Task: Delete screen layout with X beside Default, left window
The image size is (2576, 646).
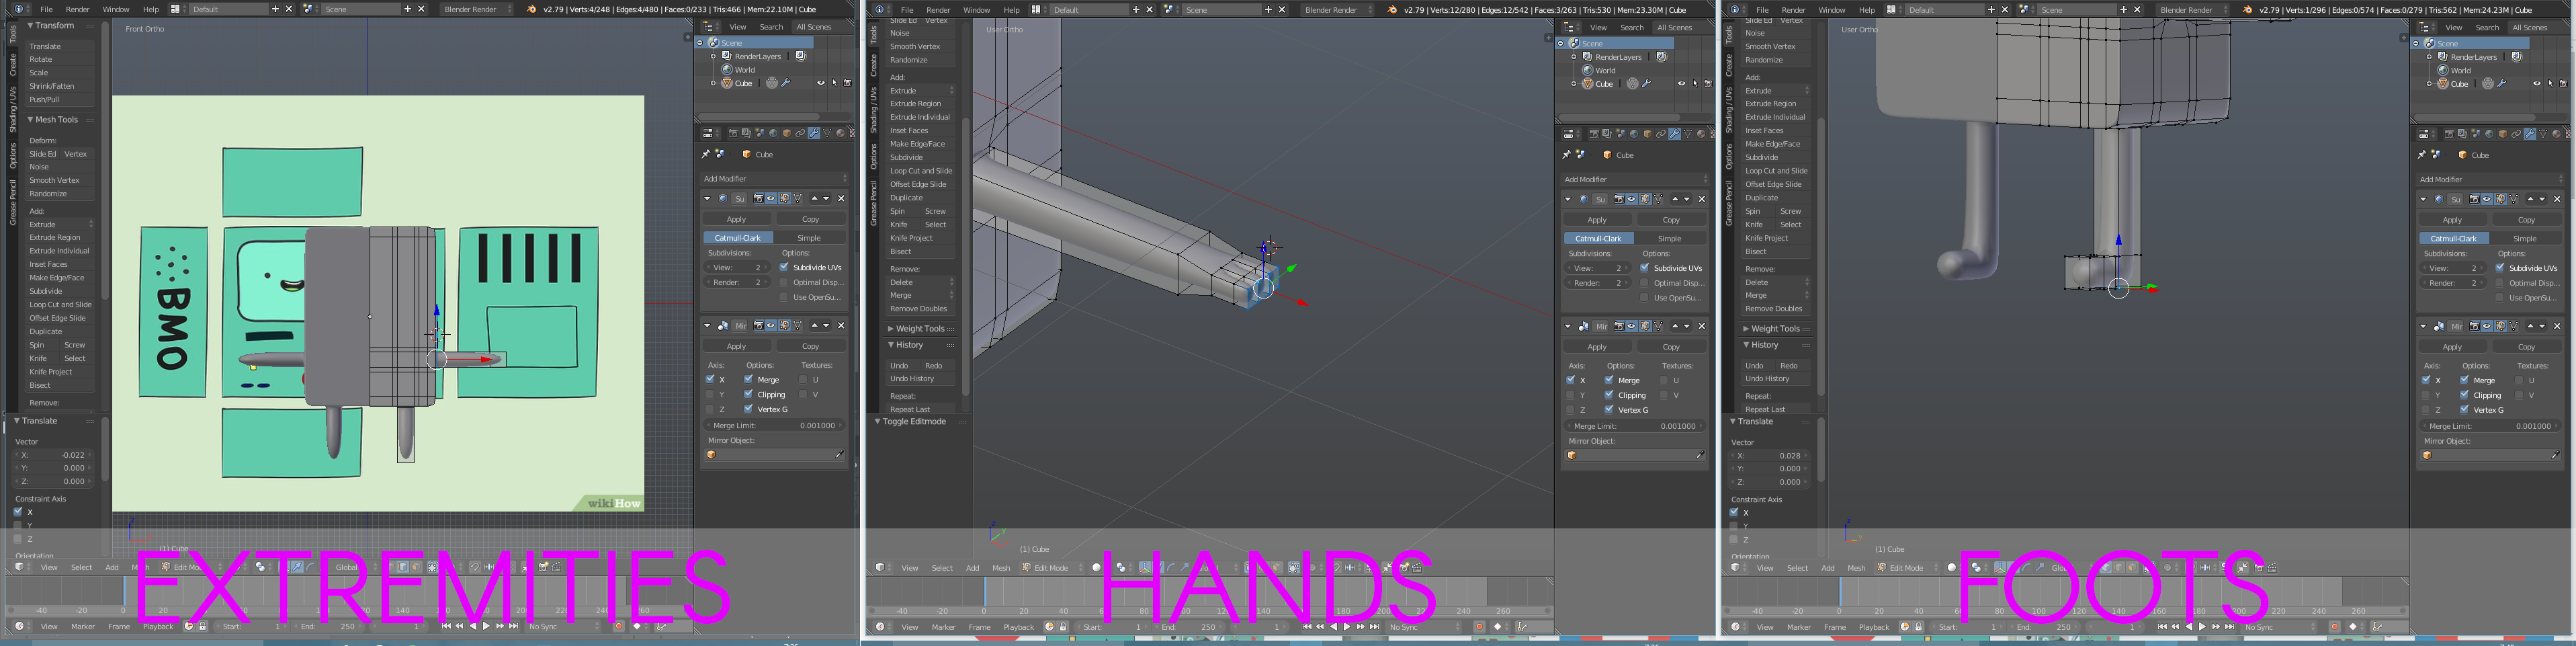Action: tap(289, 9)
